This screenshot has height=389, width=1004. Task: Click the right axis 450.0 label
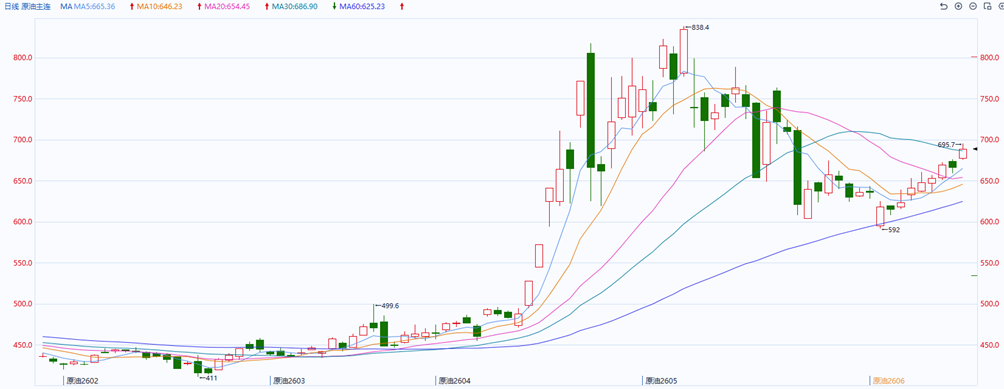(x=990, y=345)
